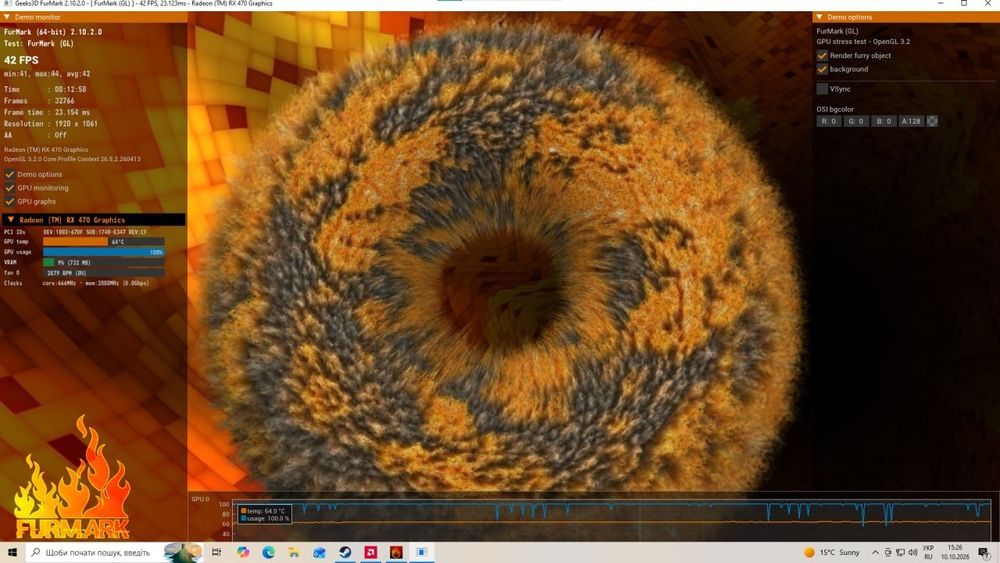This screenshot has width=1000, height=563.
Task: Click the FurMark (64-bit) 2.10.2.0 text
Action: 53,31
